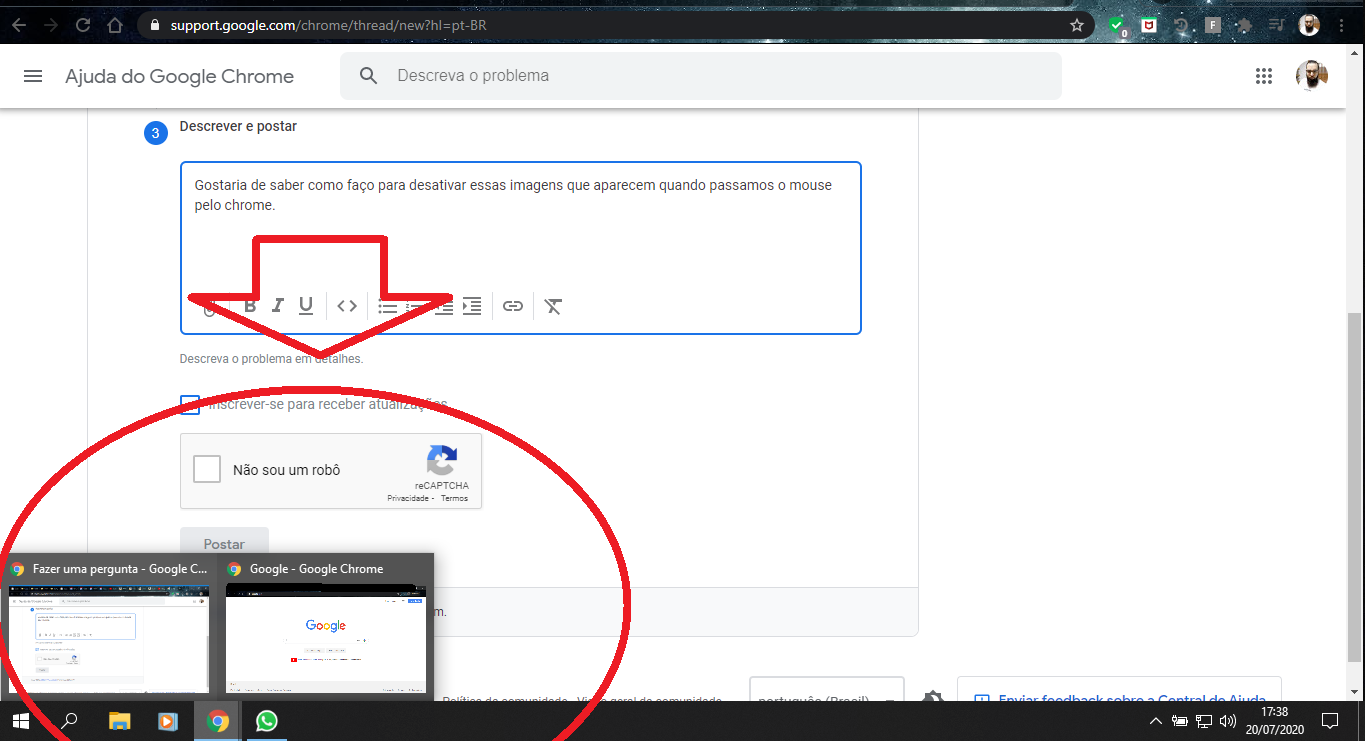This screenshot has height=741, width=1365.
Task: Open the Chrome profile avatar in toolbar
Action: point(1309,25)
